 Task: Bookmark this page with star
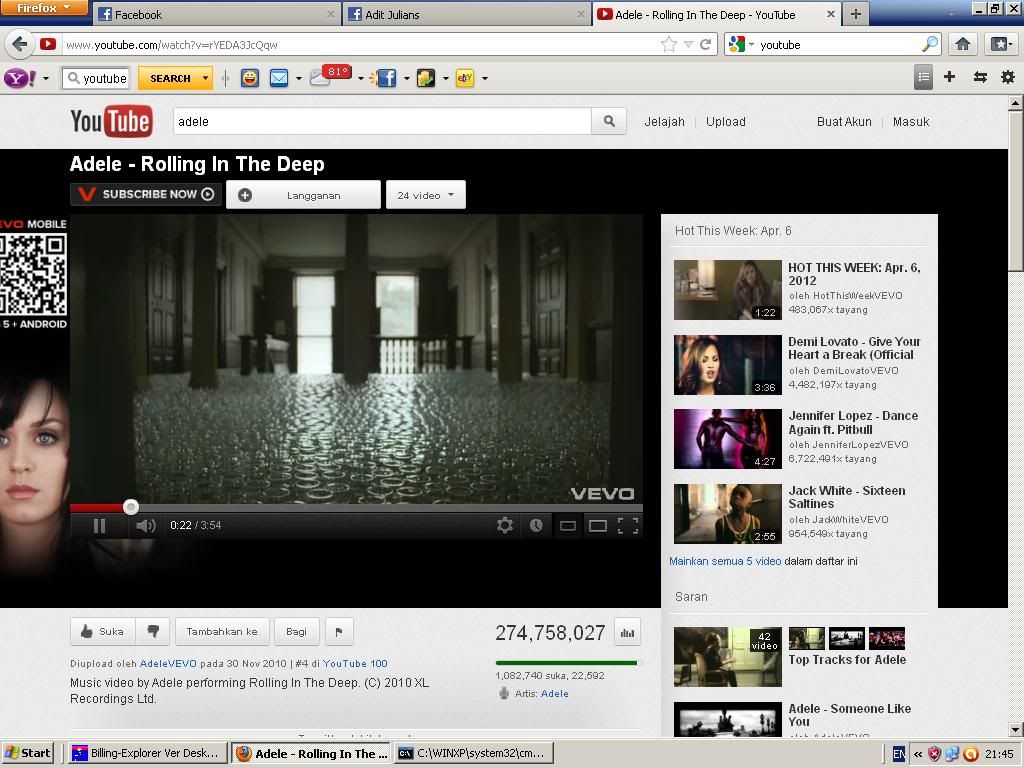tap(668, 44)
